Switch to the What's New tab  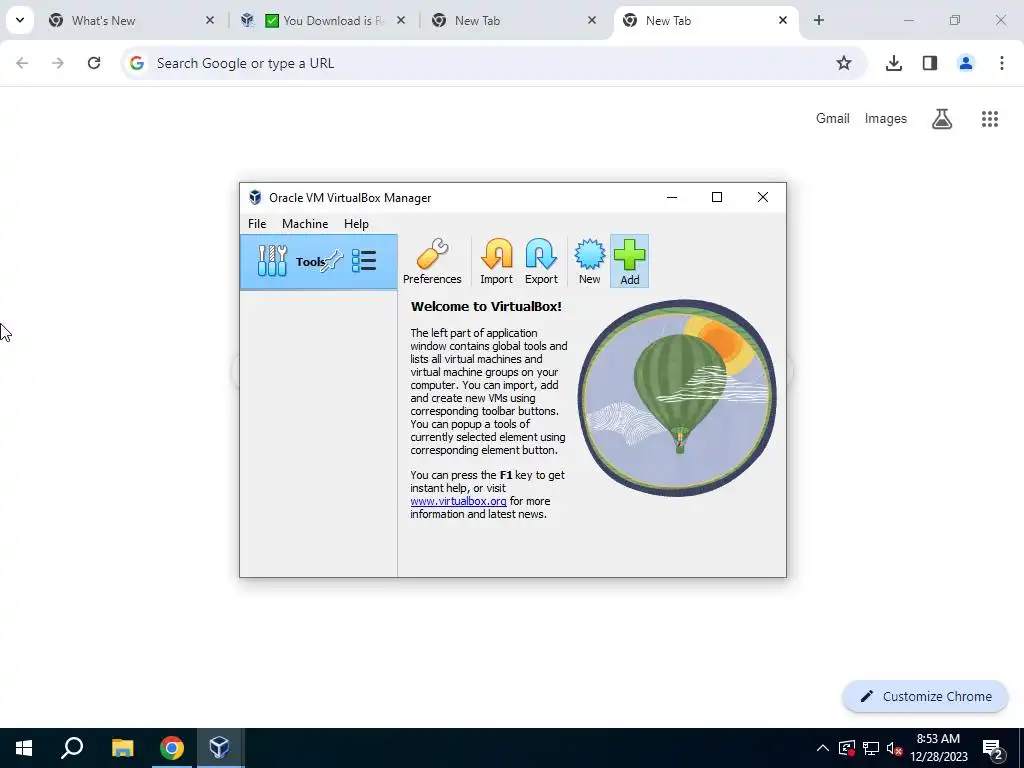pyautogui.click(x=131, y=21)
